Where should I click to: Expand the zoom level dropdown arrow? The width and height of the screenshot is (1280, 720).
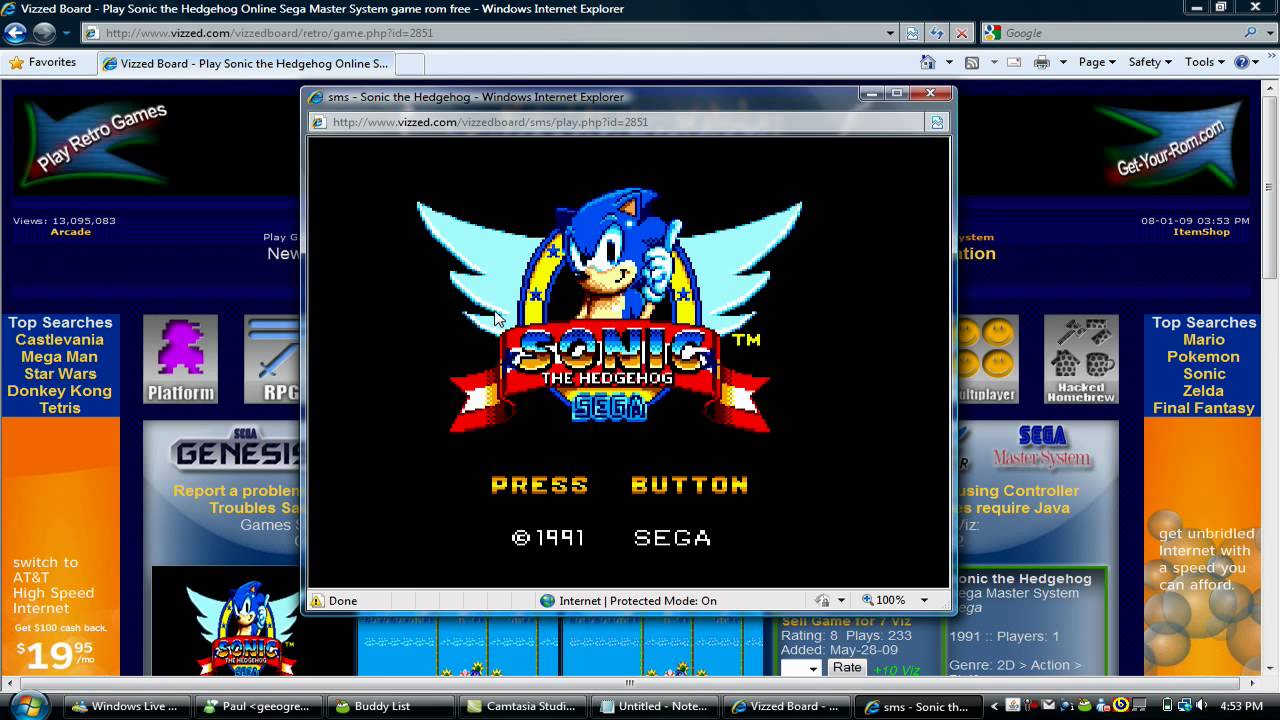[x=924, y=601]
